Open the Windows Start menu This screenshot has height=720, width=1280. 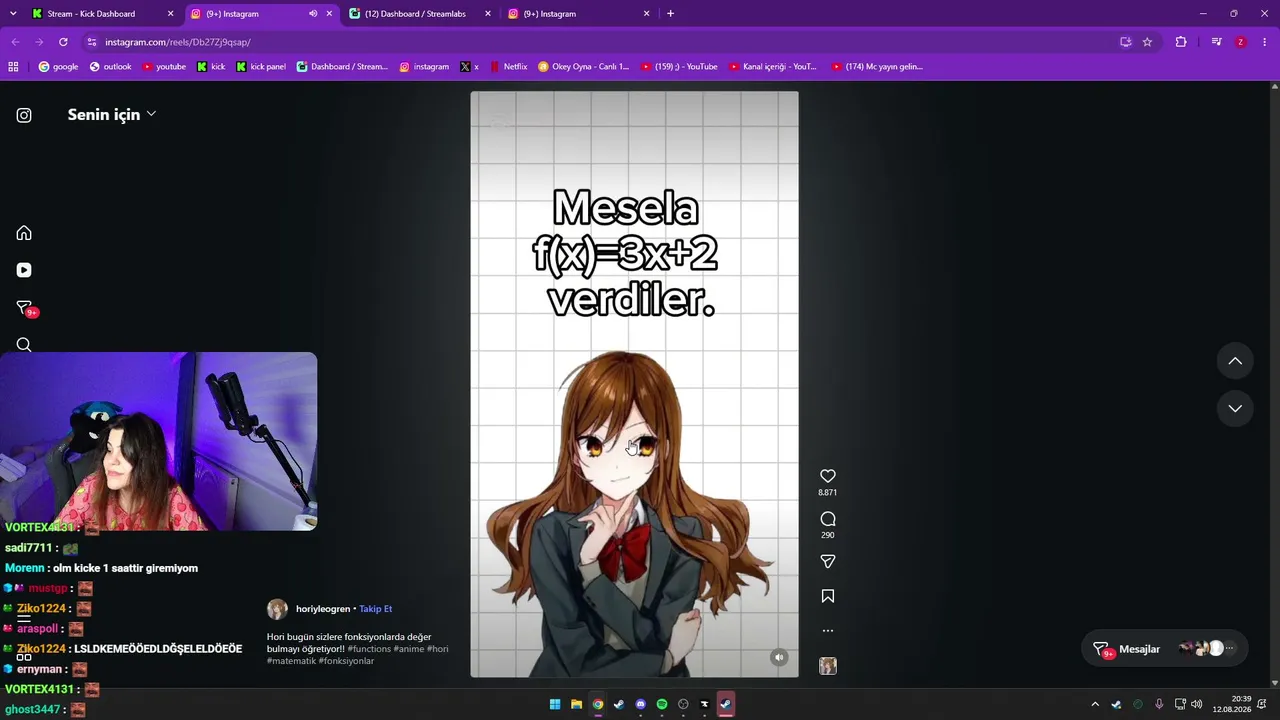(555, 704)
